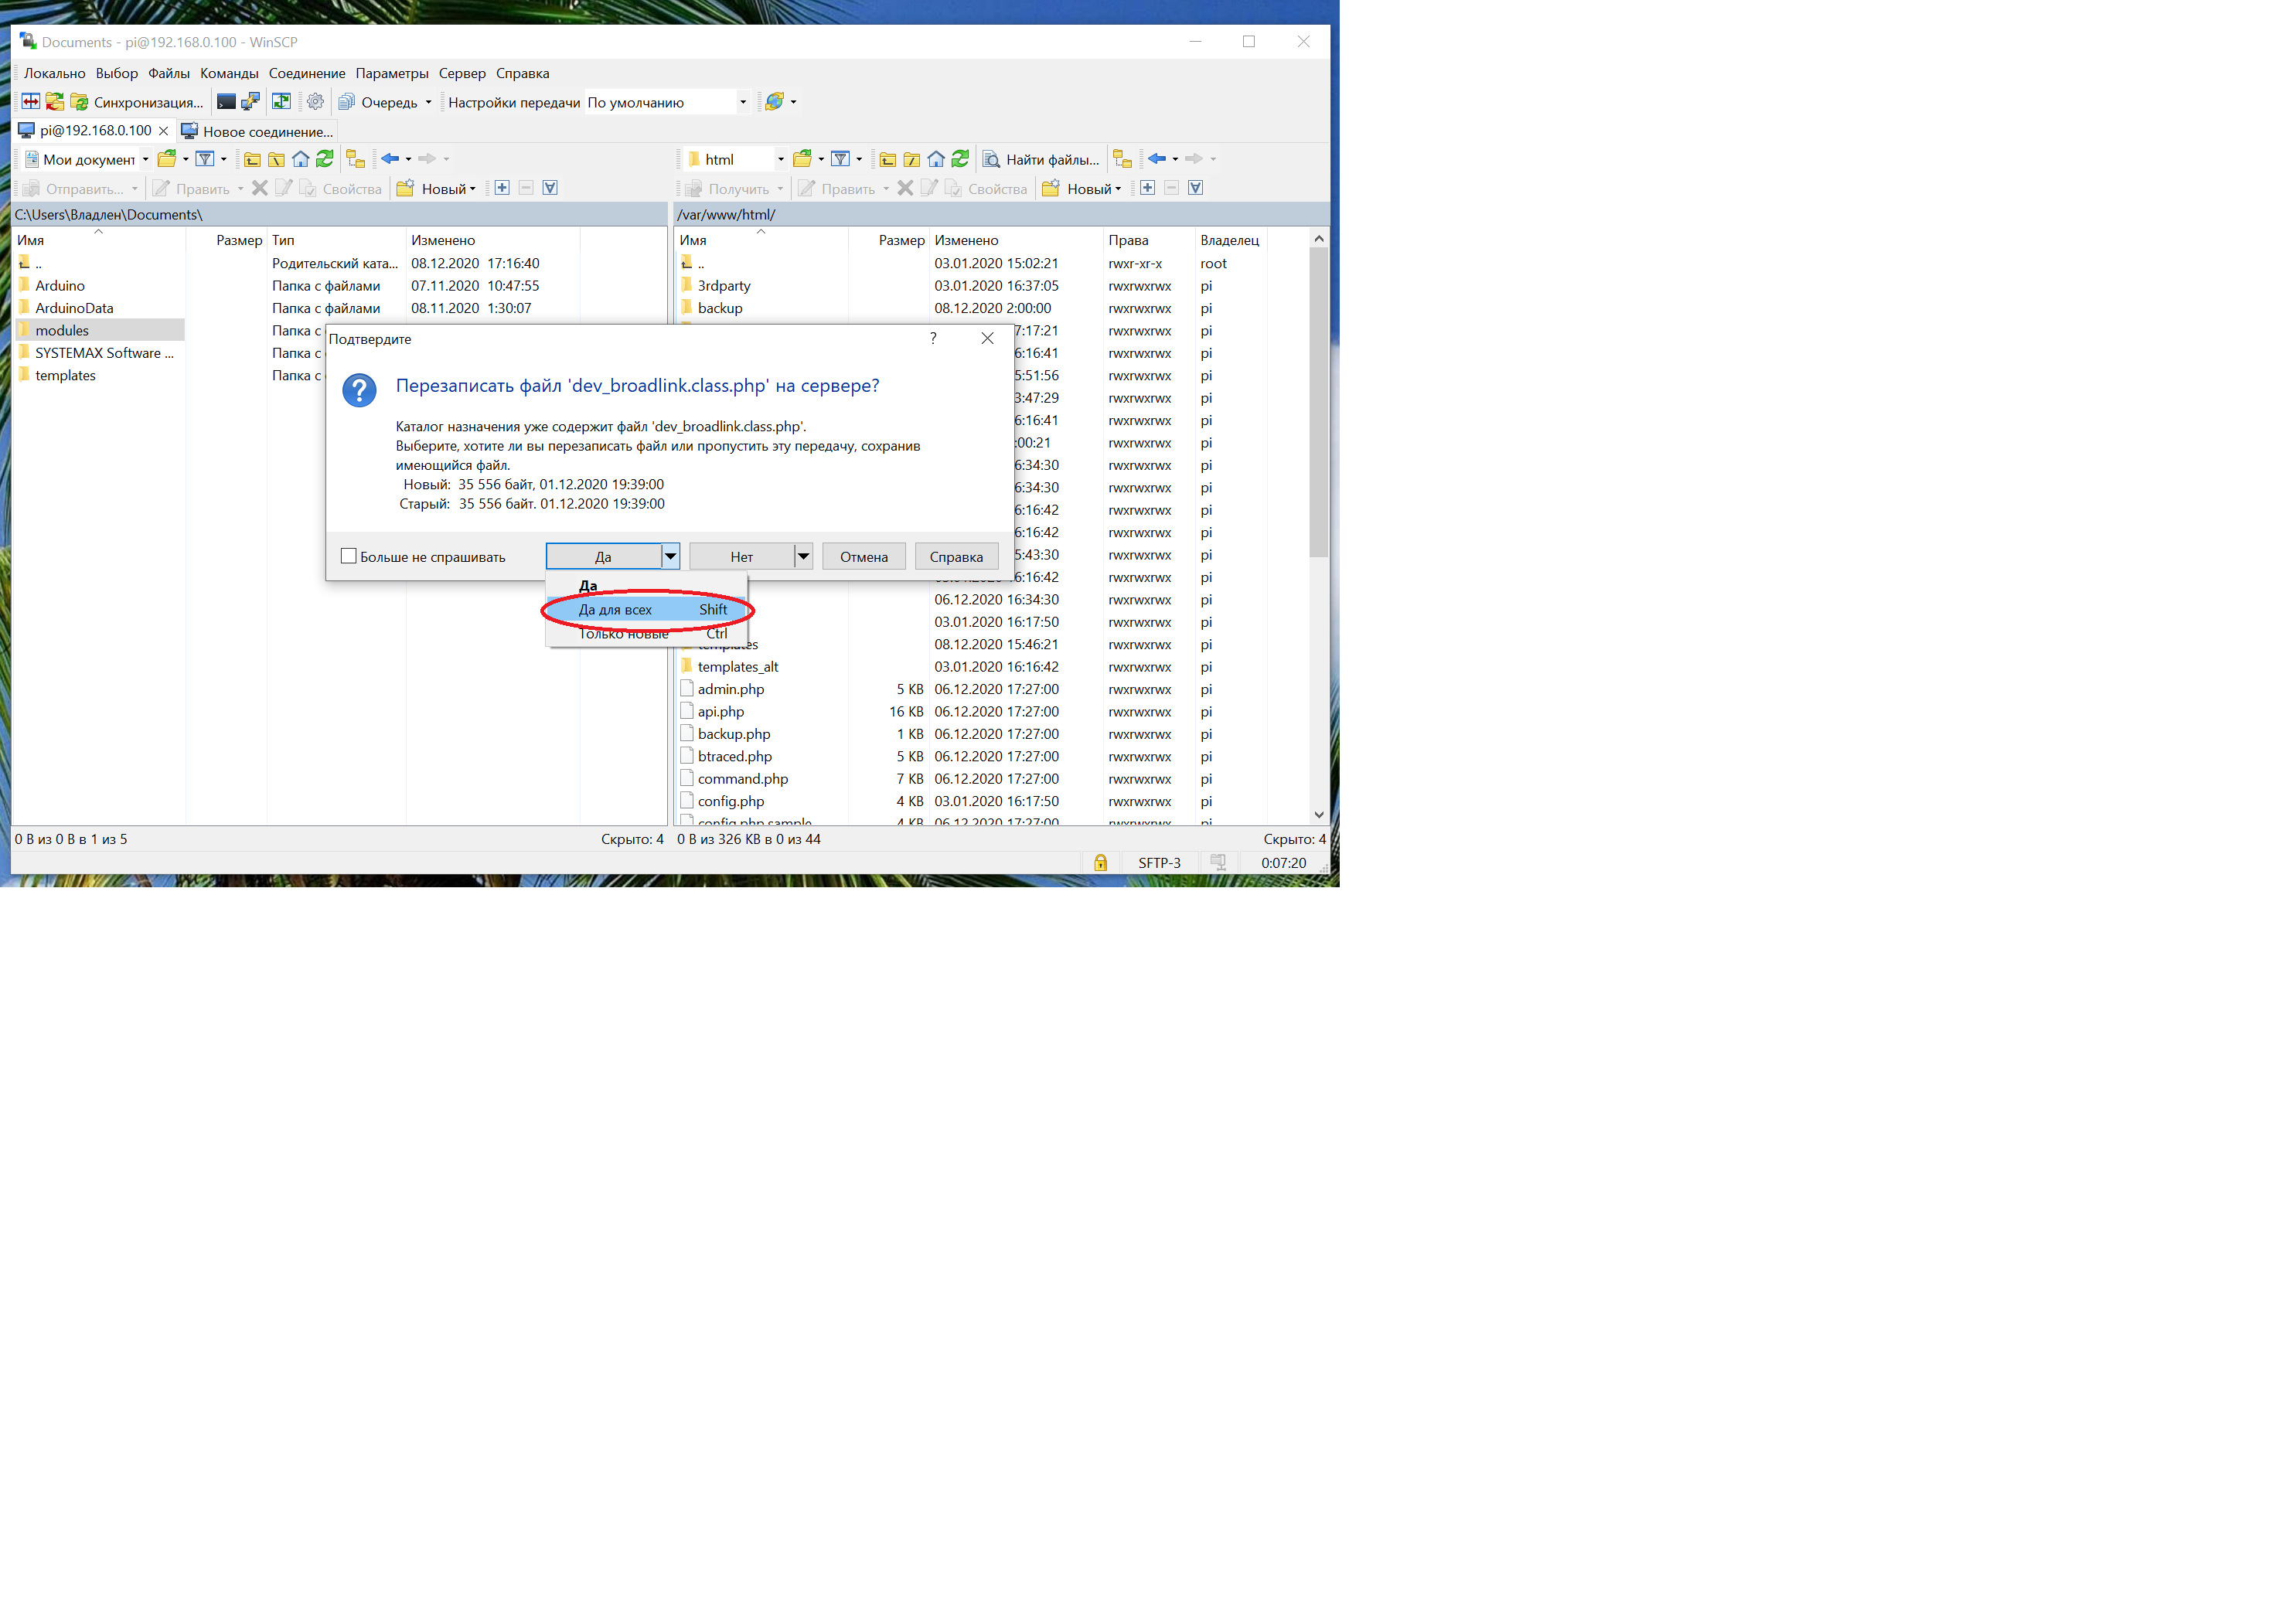Select the 'templates' folder in local panel
The image size is (2296, 1623).
(x=65, y=375)
